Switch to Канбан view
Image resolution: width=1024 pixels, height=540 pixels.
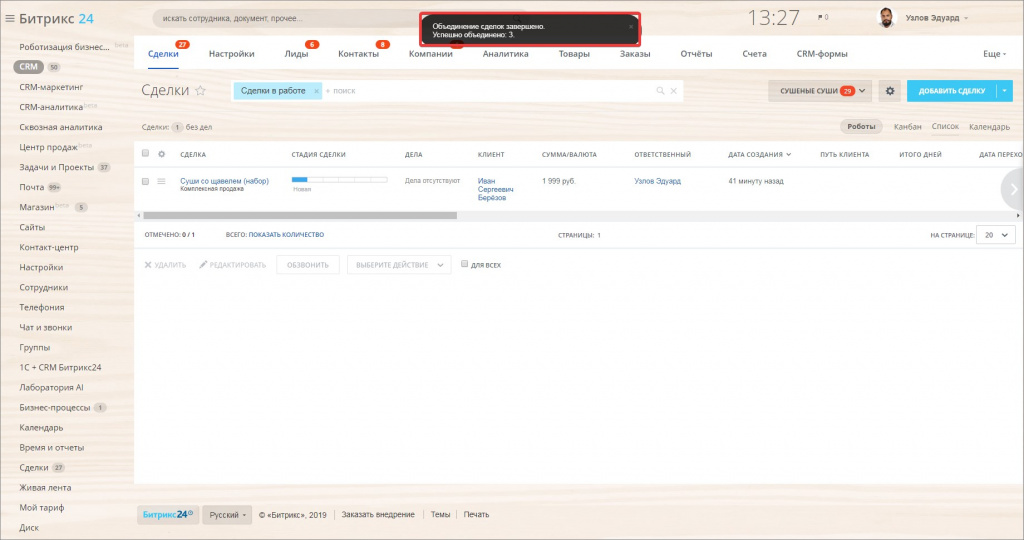pyautogui.click(x=907, y=127)
